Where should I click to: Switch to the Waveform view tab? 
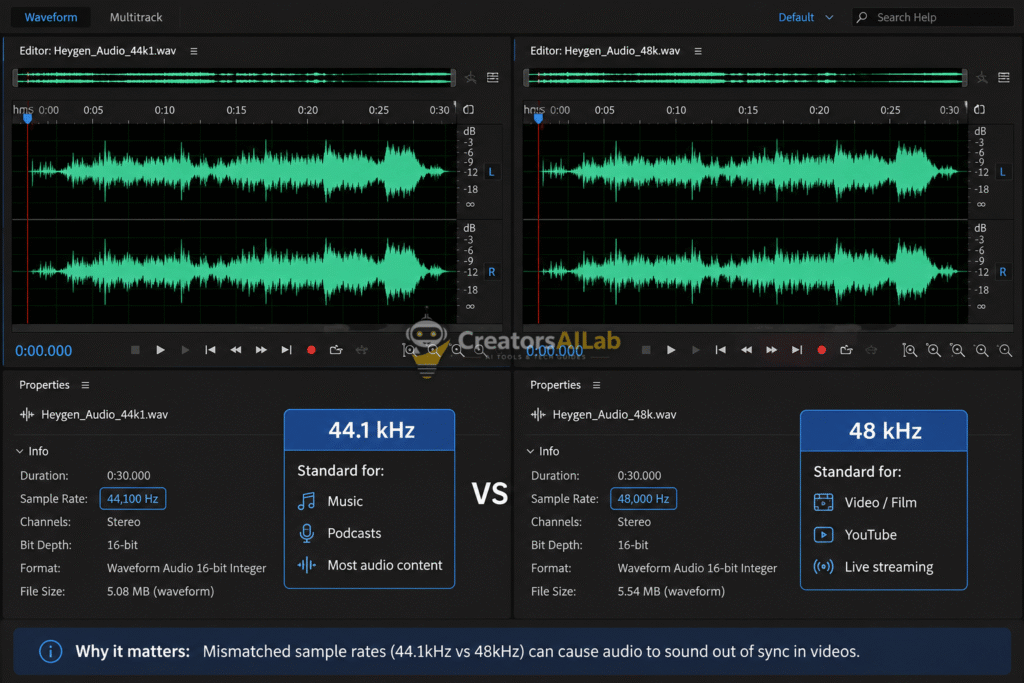[x=51, y=17]
